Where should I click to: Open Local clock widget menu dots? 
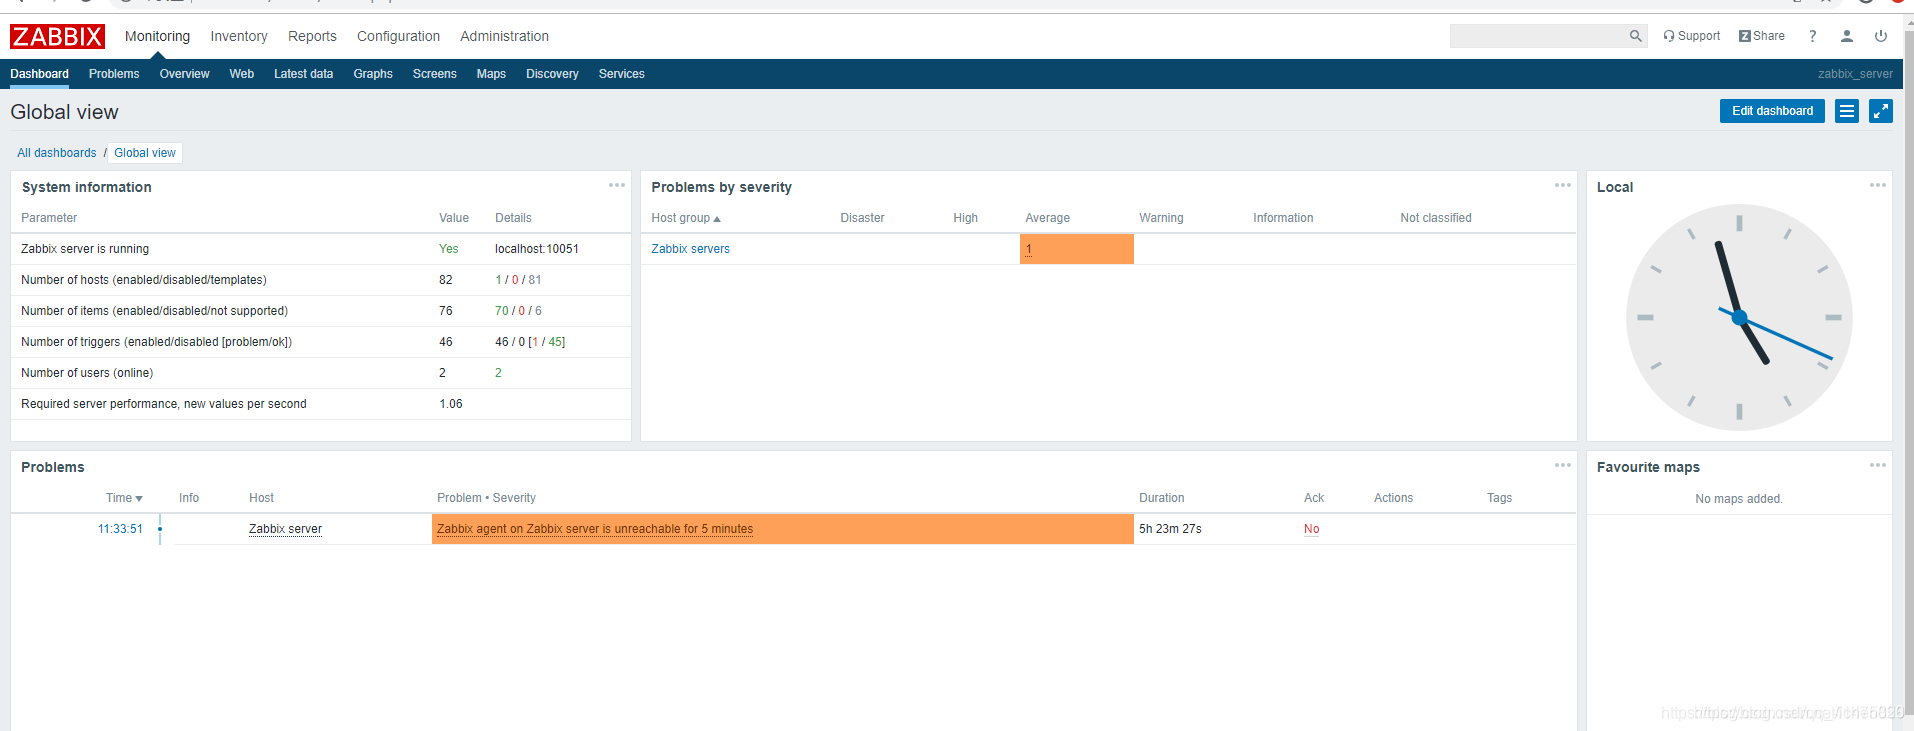click(1878, 185)
